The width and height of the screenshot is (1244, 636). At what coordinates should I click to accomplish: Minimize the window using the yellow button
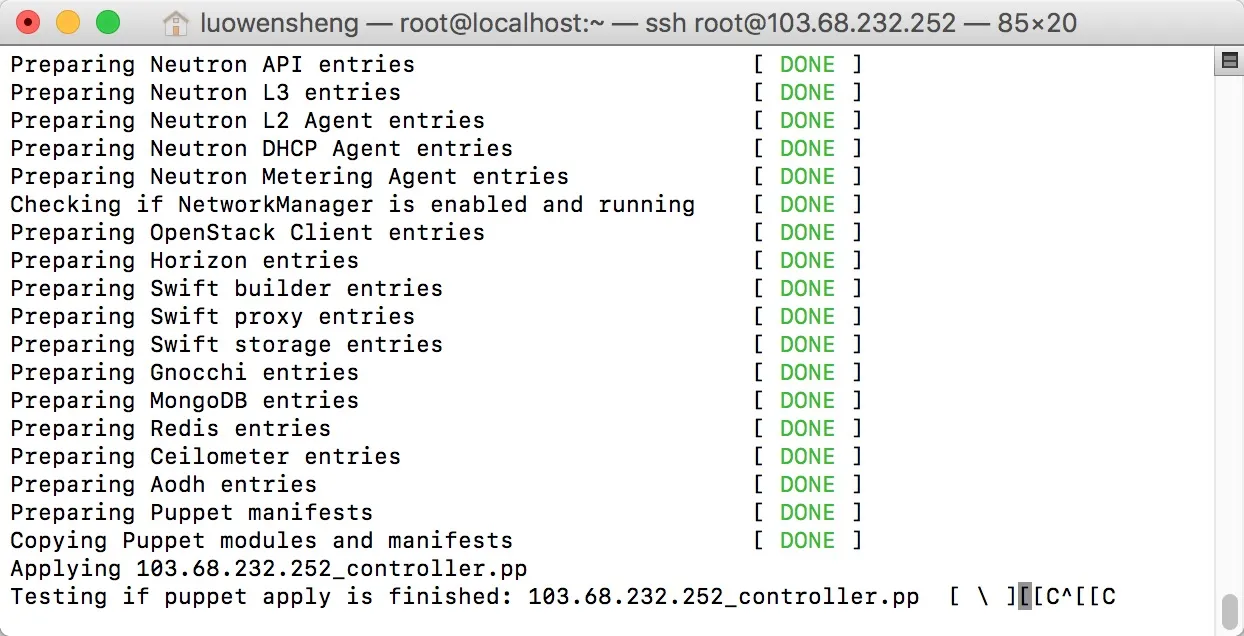pos(68,22)
